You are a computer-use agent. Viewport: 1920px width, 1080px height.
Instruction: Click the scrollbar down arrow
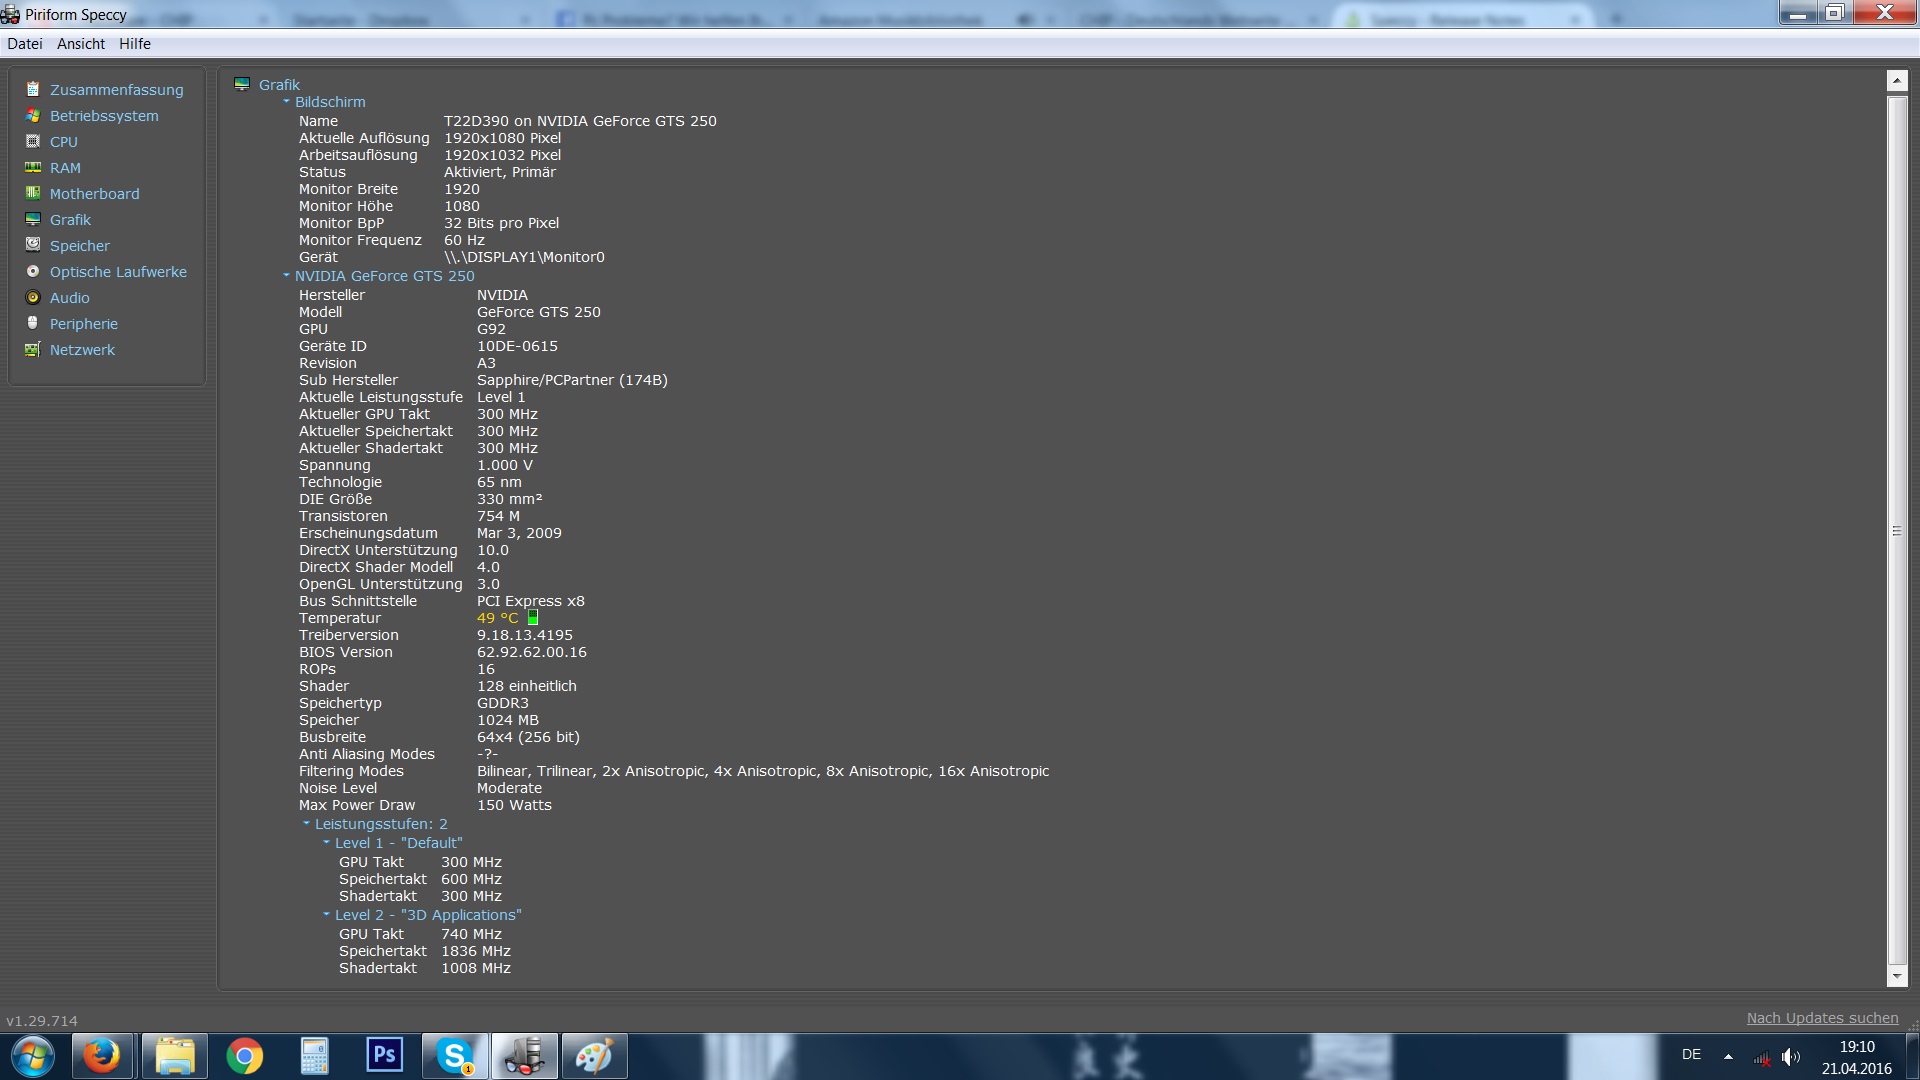pos(1897,976)
